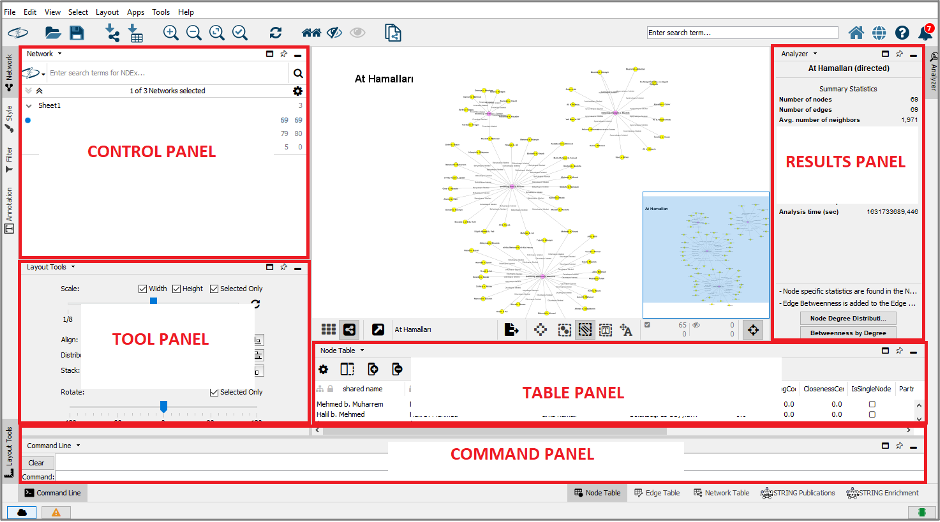Open NDEx source dropdown arrow
The height and width of the screenshot is (522, 940).
point(43,74)
